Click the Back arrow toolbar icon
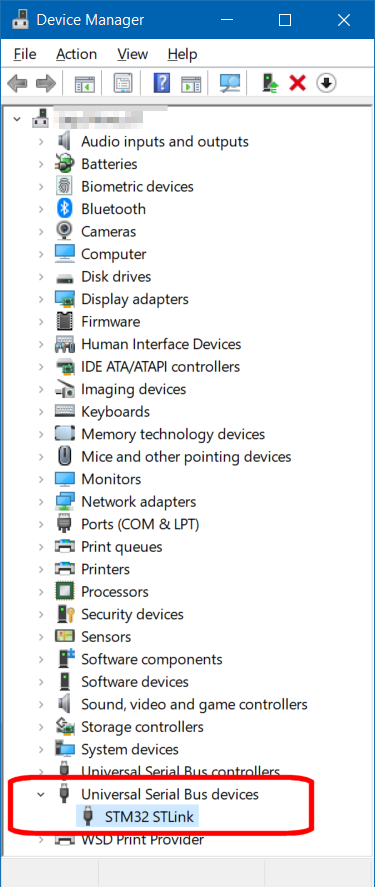Screen dimensions: 375x887 pos(16,84)
